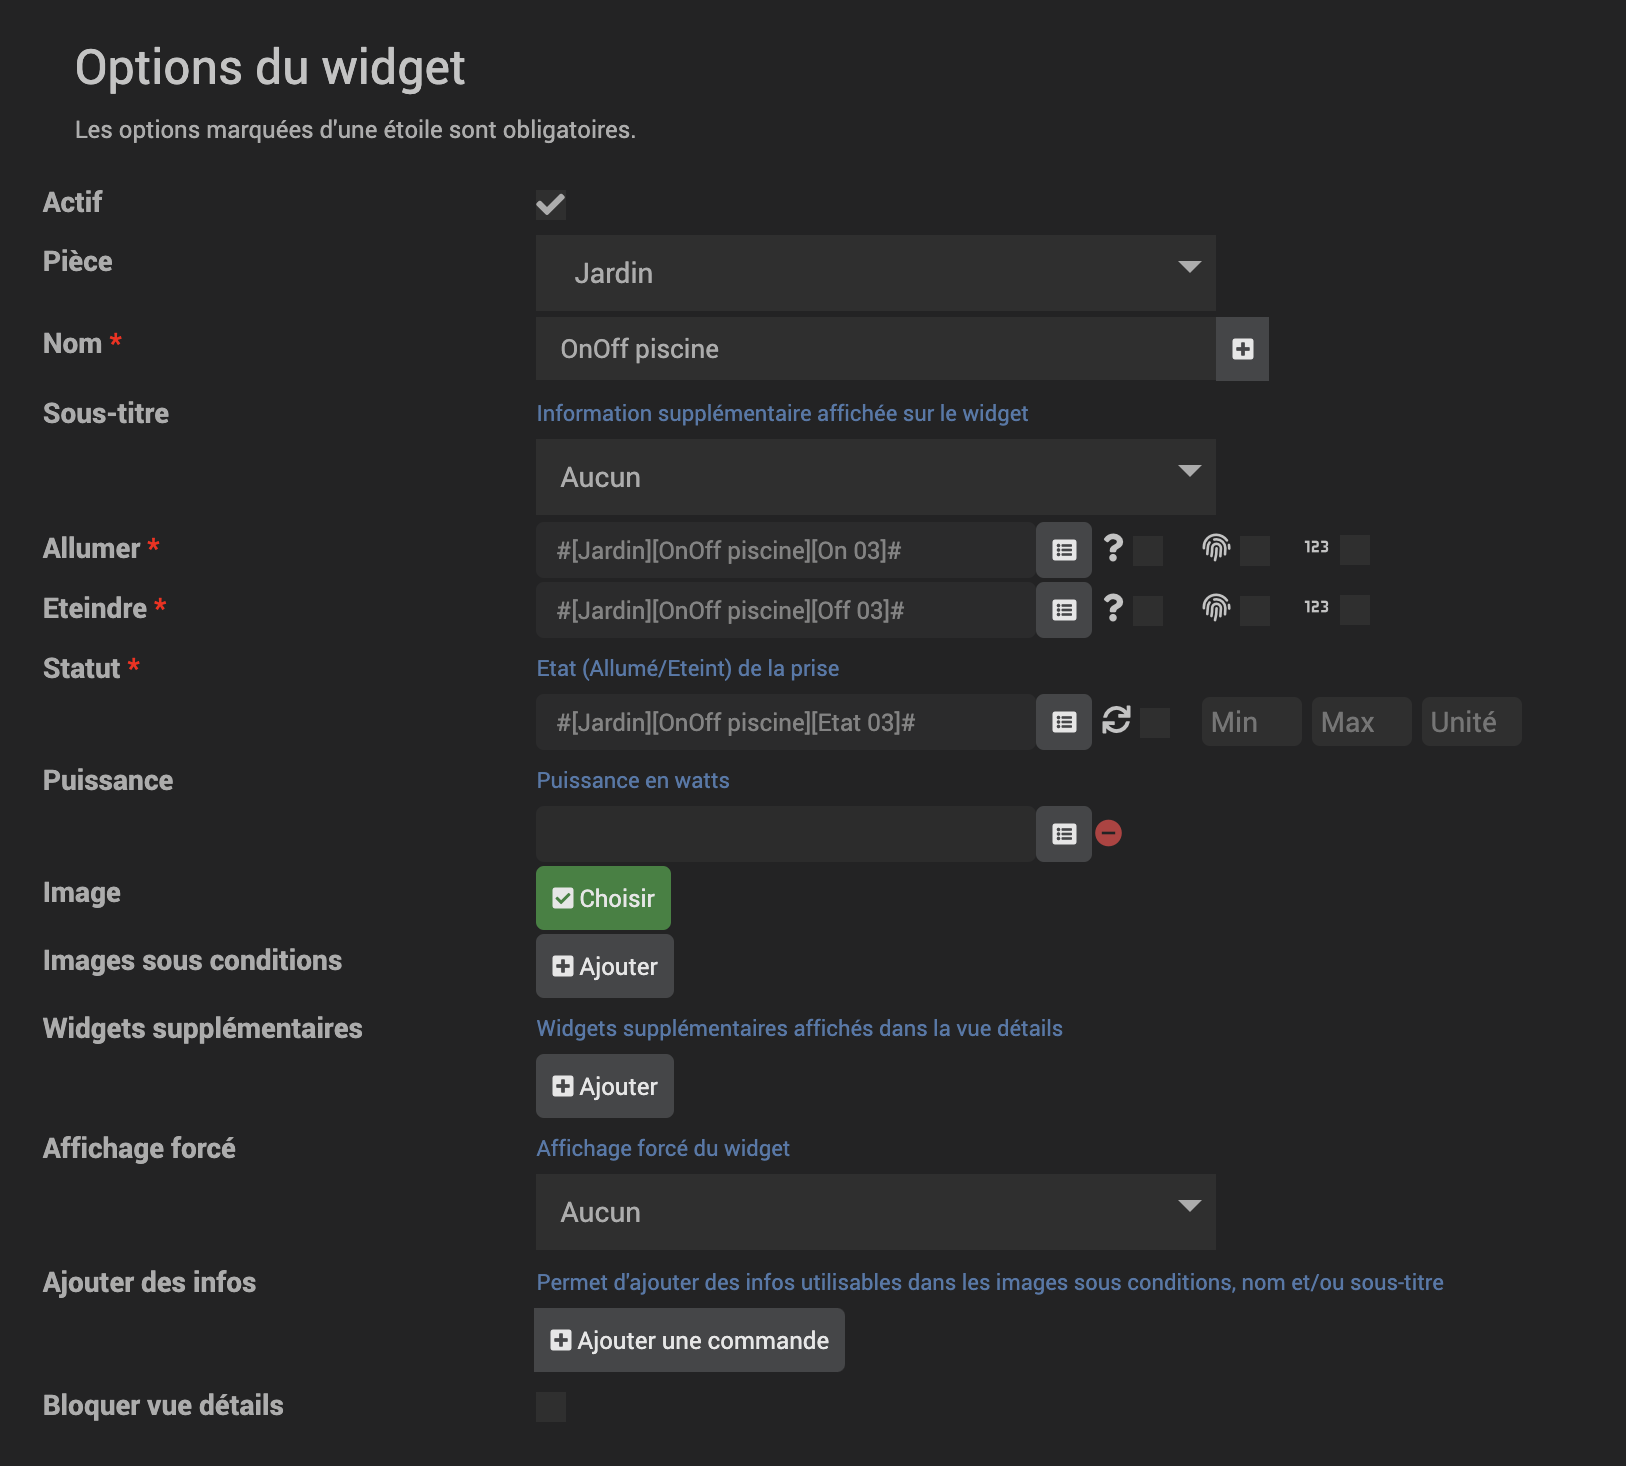Click the Min input field on the Statut row
This screenshot has height=1466, width=1626.
pos(1250,721)
